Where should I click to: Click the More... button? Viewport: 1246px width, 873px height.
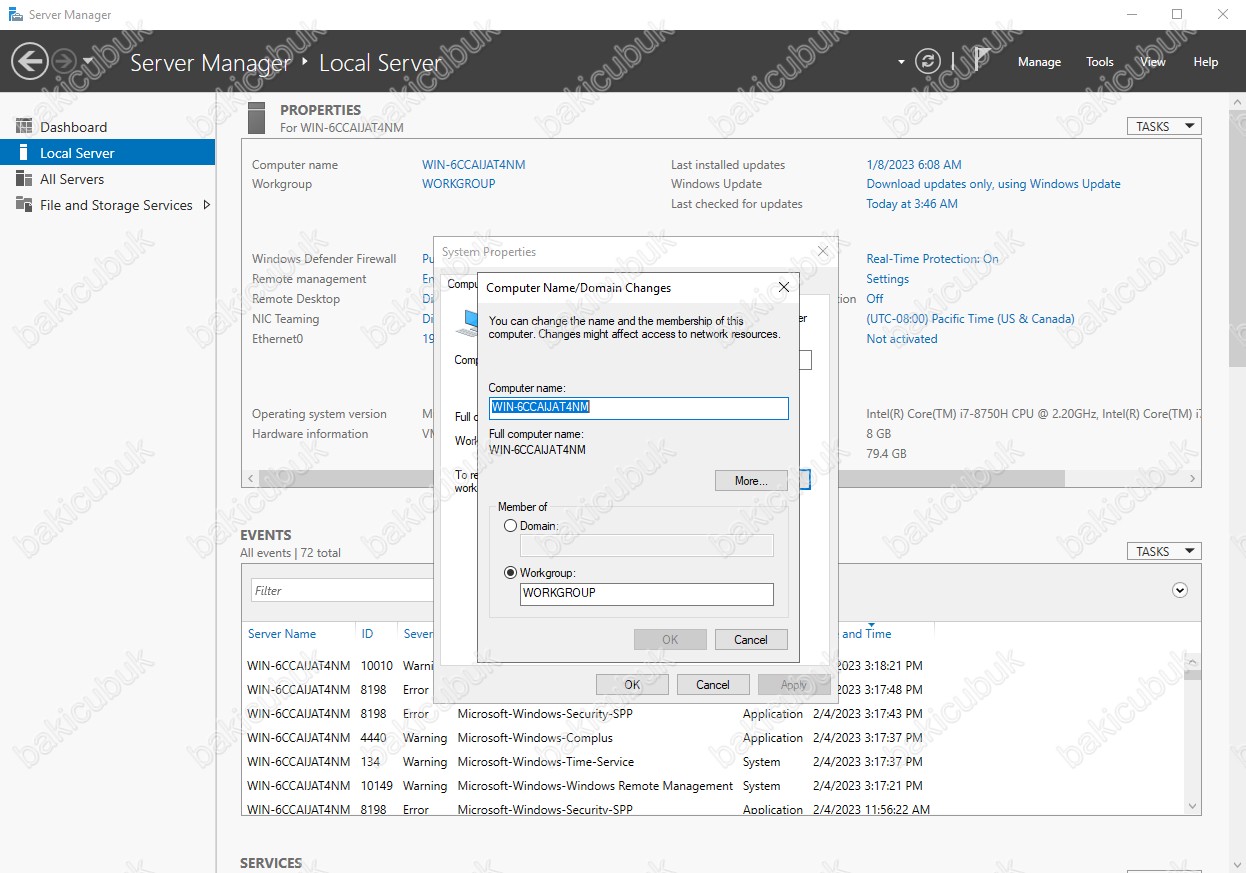point(751,481)
